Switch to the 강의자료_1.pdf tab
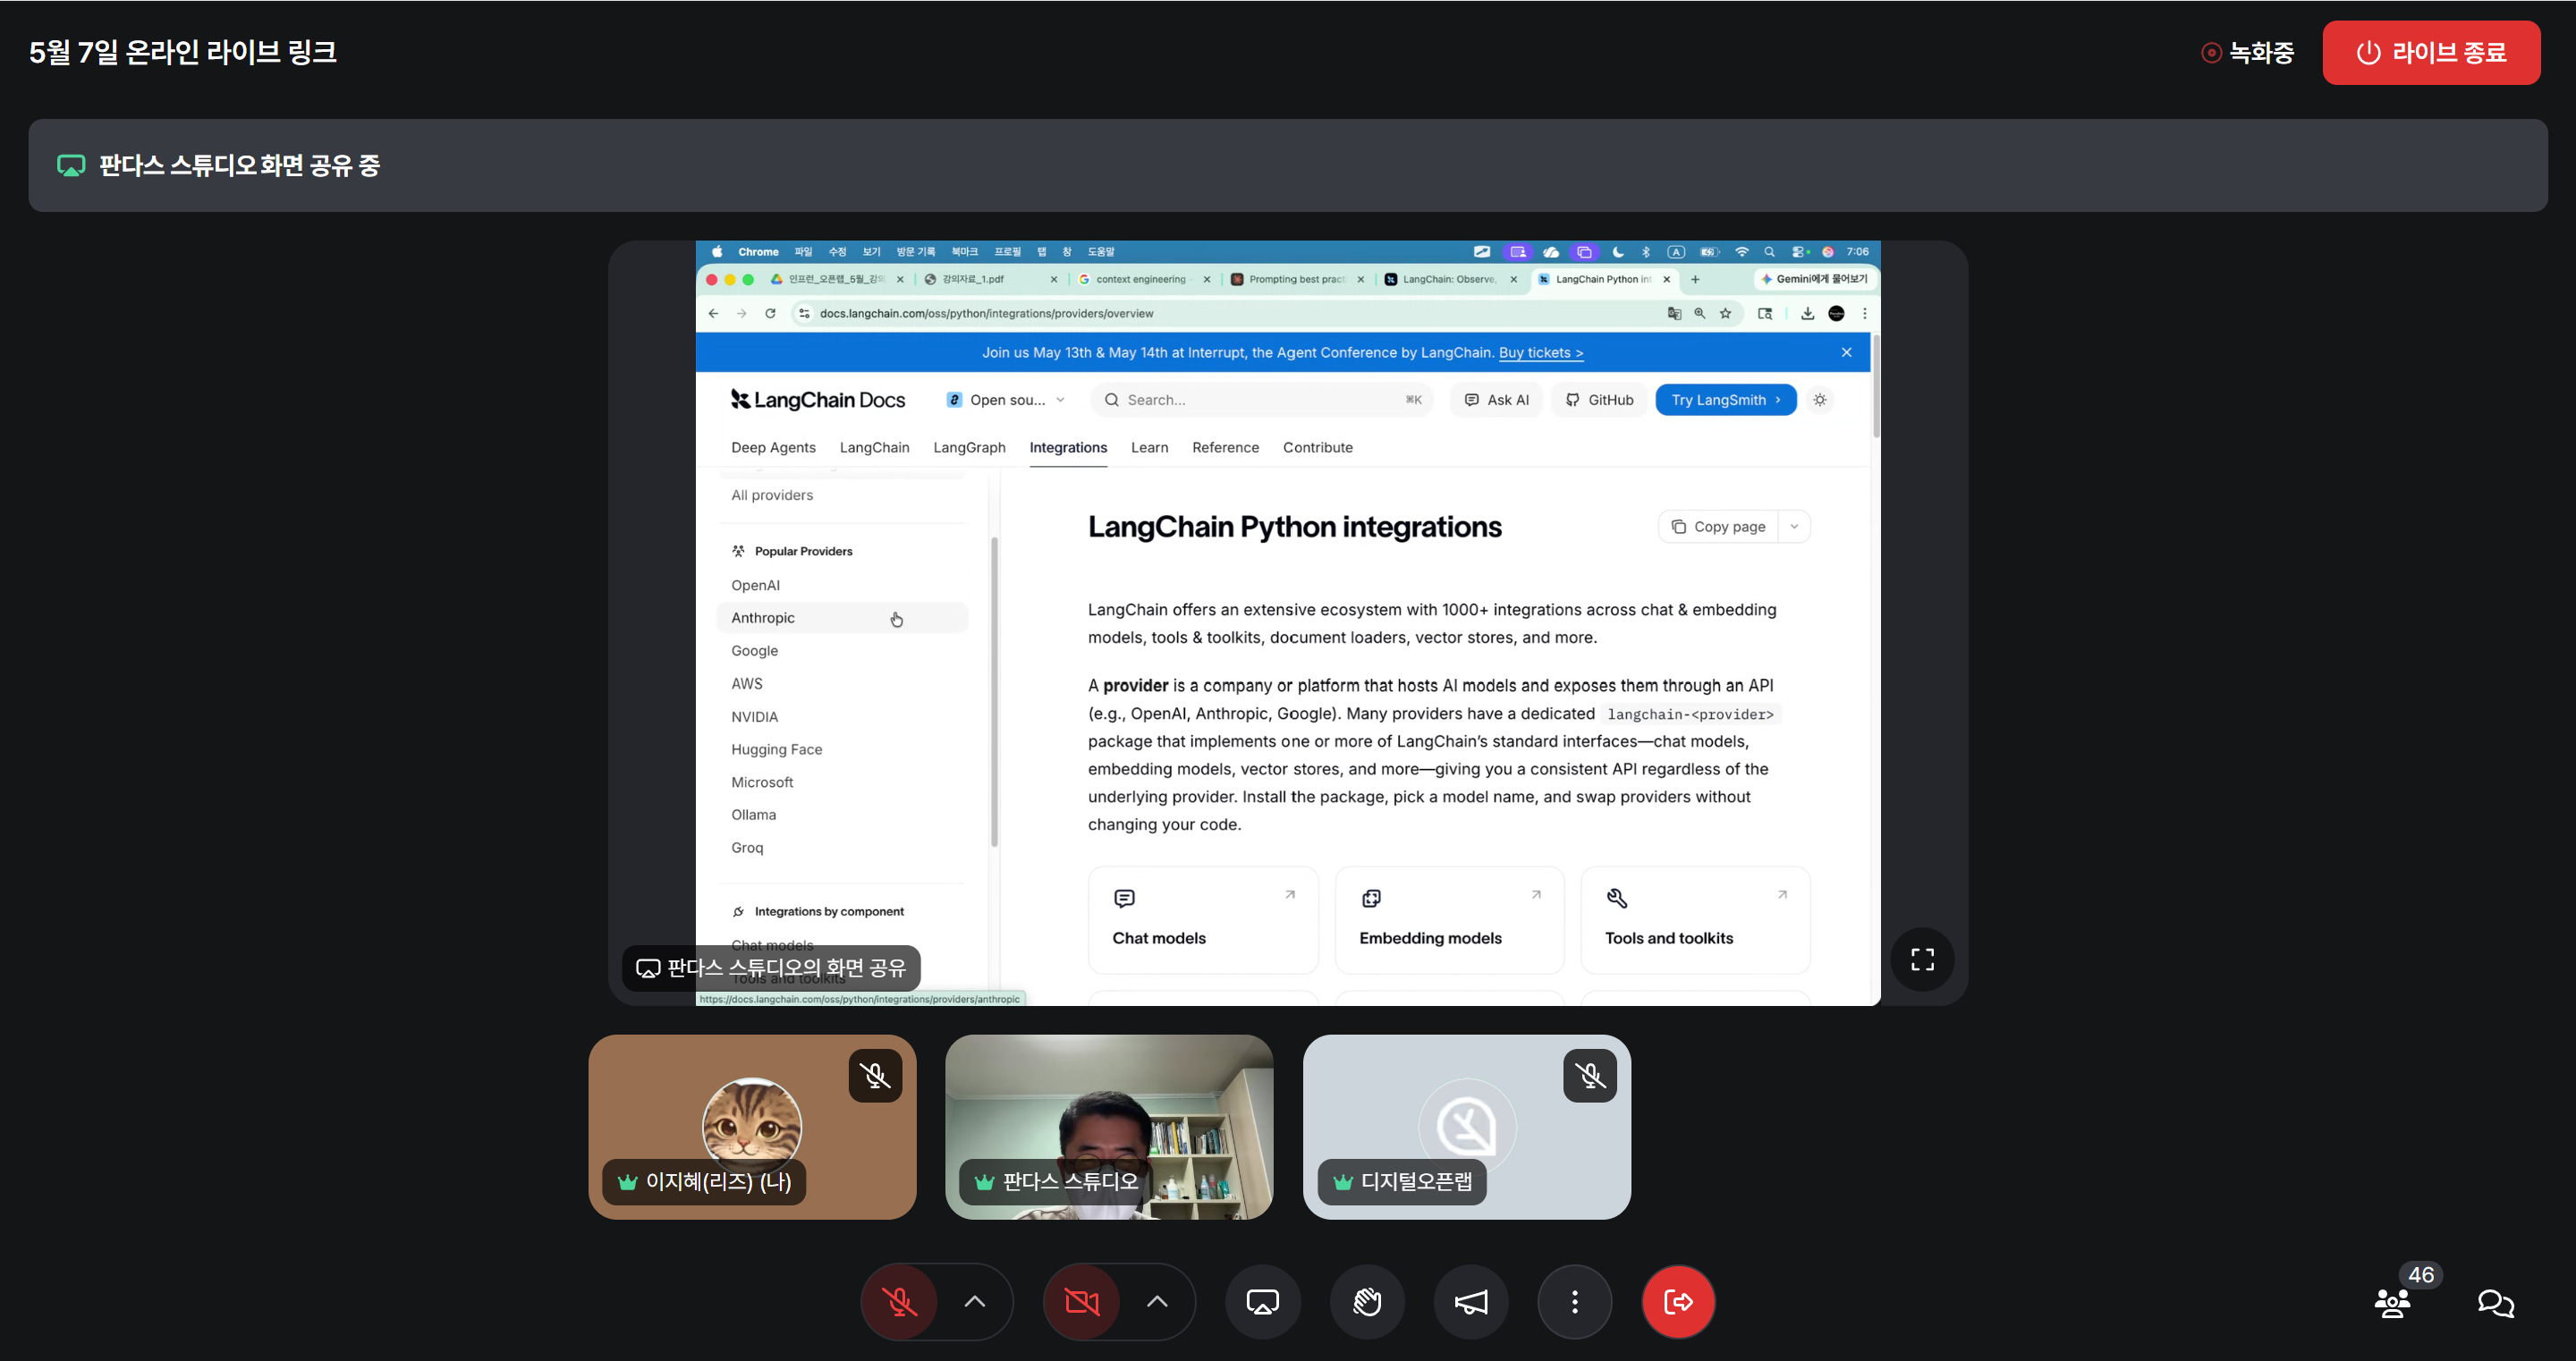Screen dimensions: 2576x1361 click(x=991, y=280)
